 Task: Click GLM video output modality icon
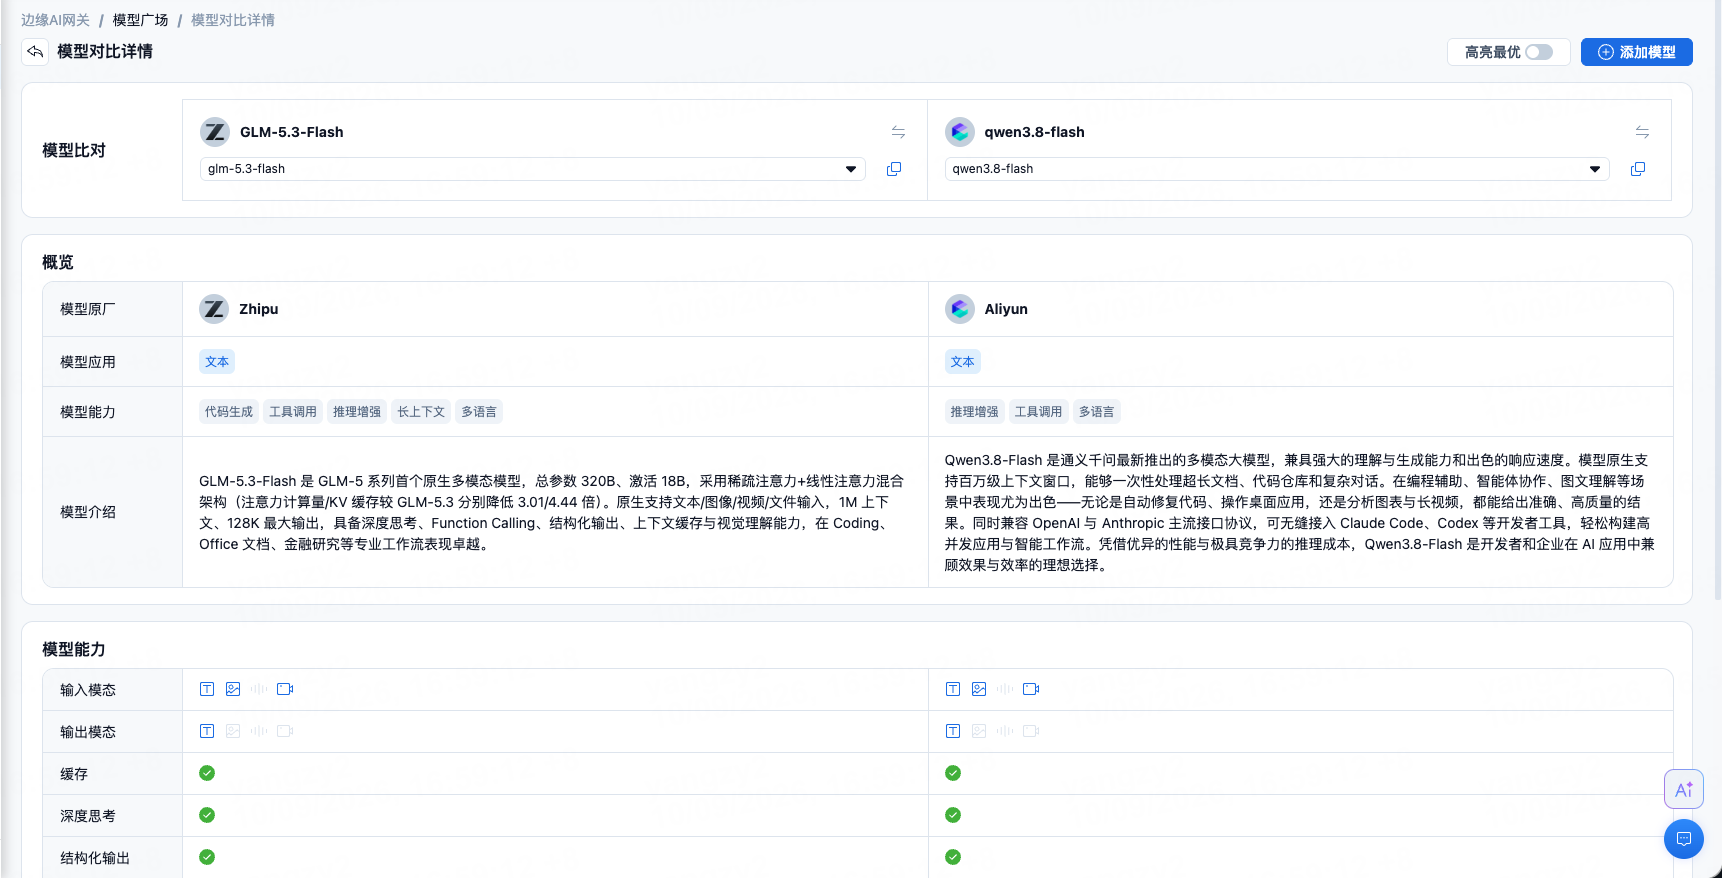285,731
